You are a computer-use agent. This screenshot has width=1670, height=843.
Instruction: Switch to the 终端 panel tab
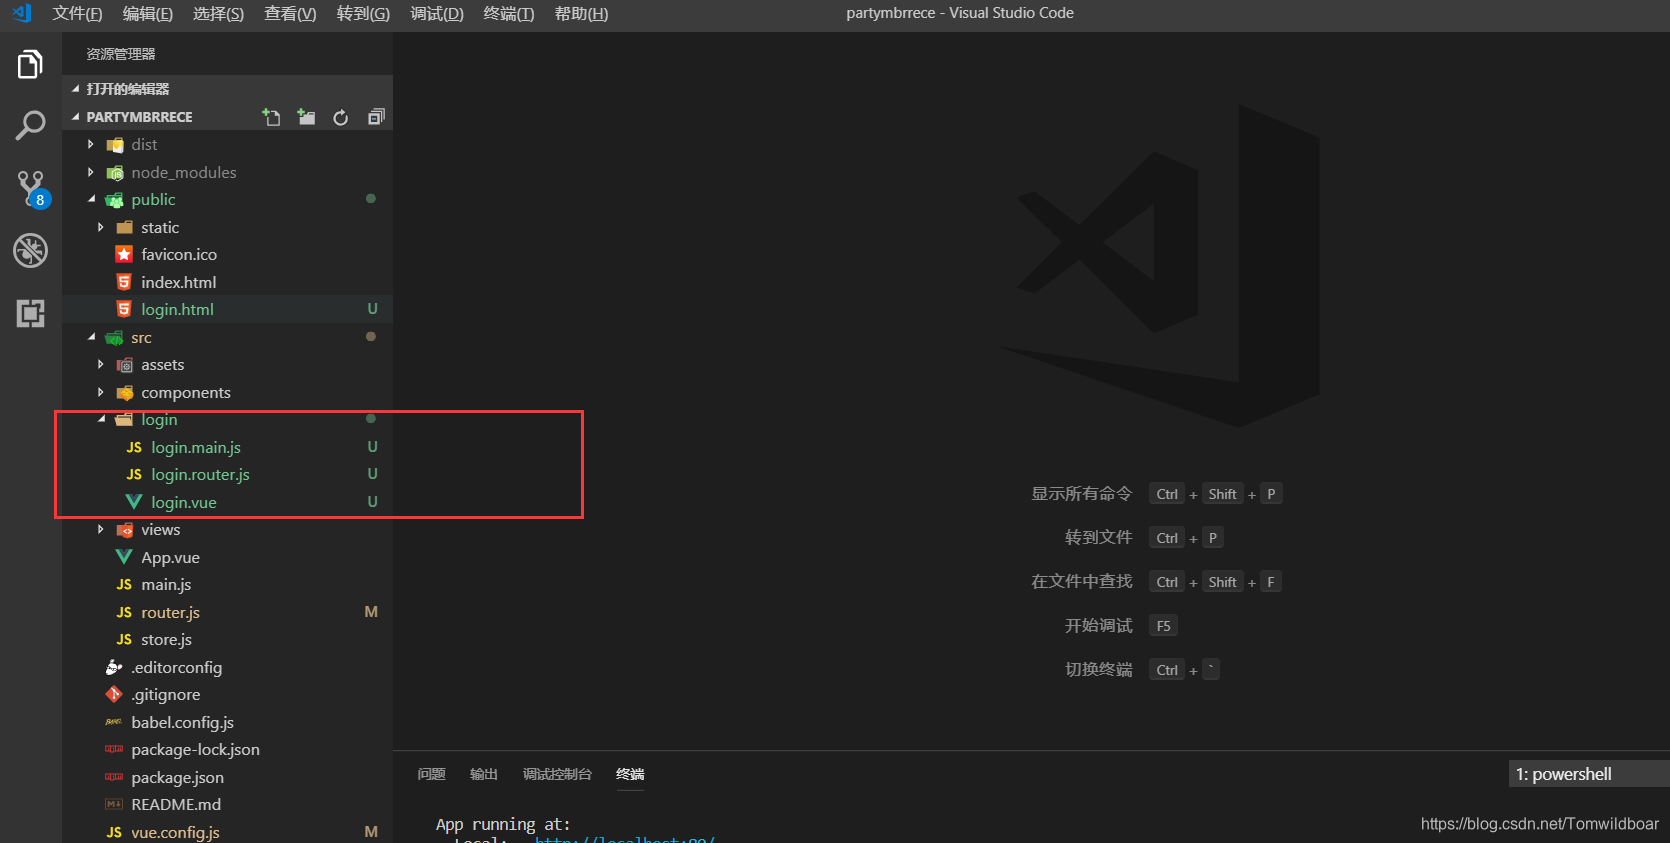click(x=630, y=774)
